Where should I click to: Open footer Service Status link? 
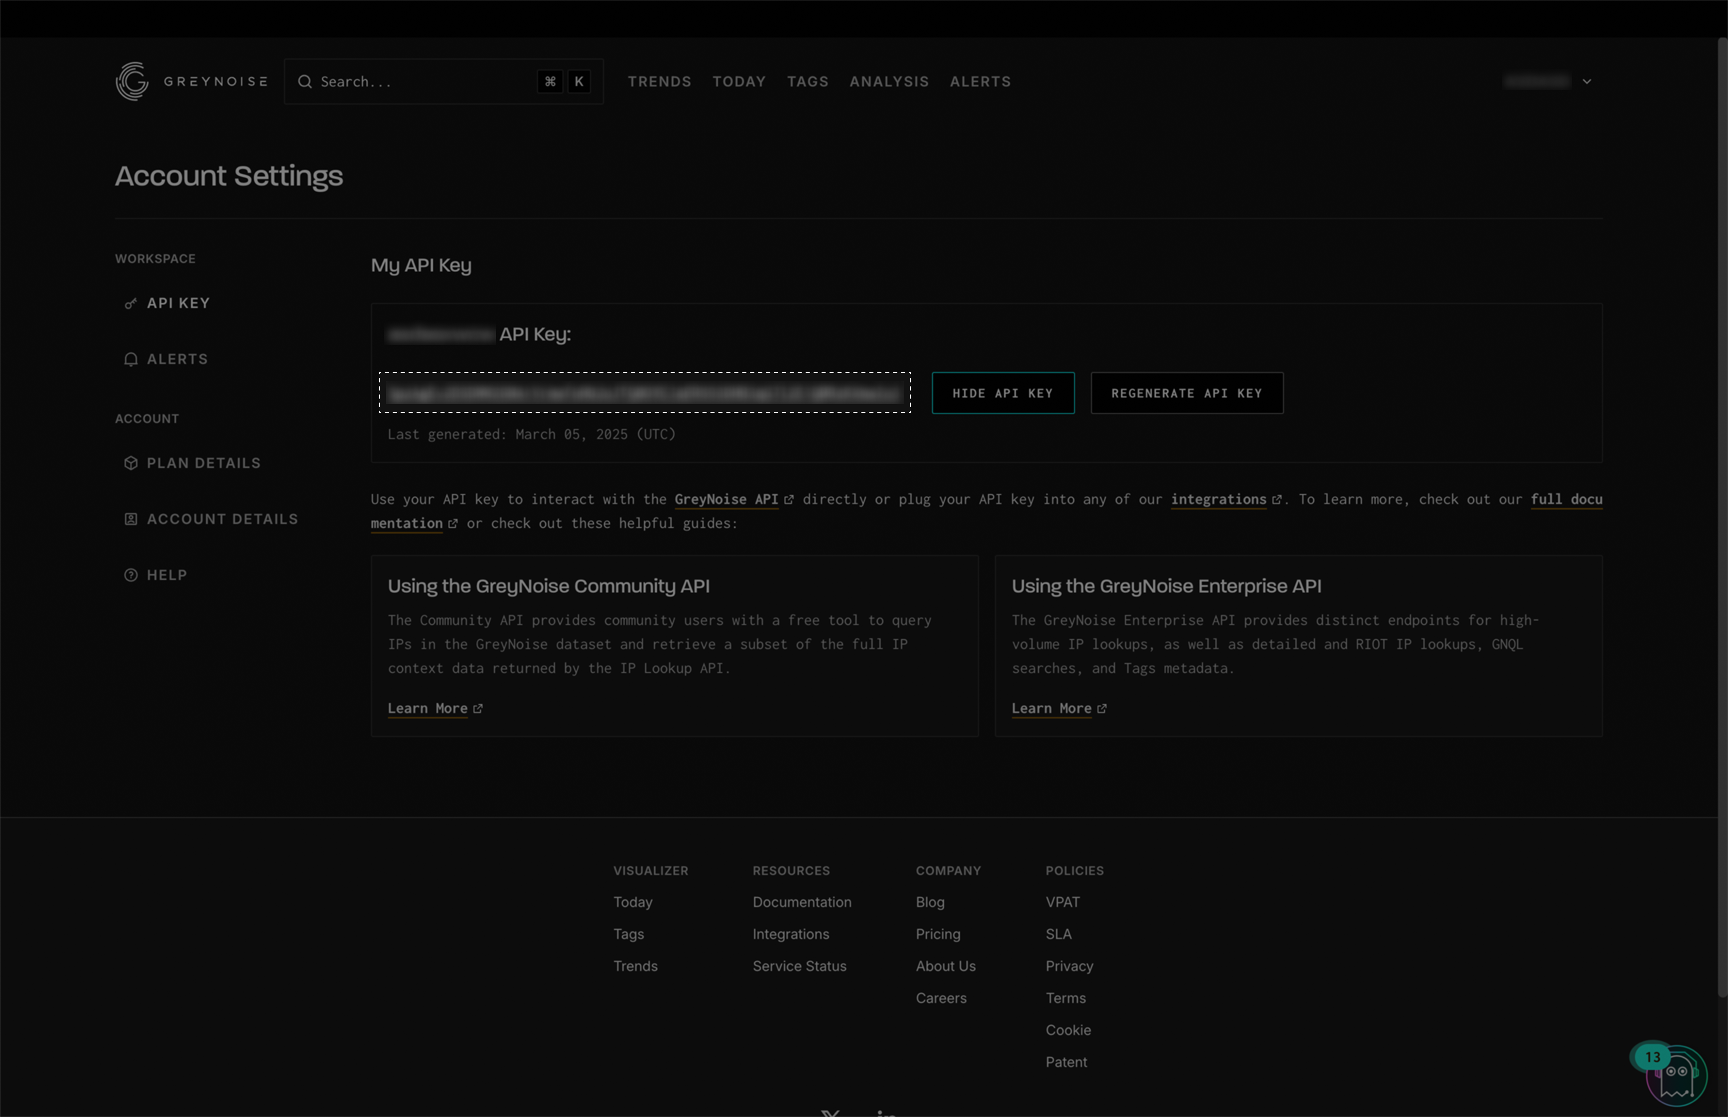tap(800, 966)
